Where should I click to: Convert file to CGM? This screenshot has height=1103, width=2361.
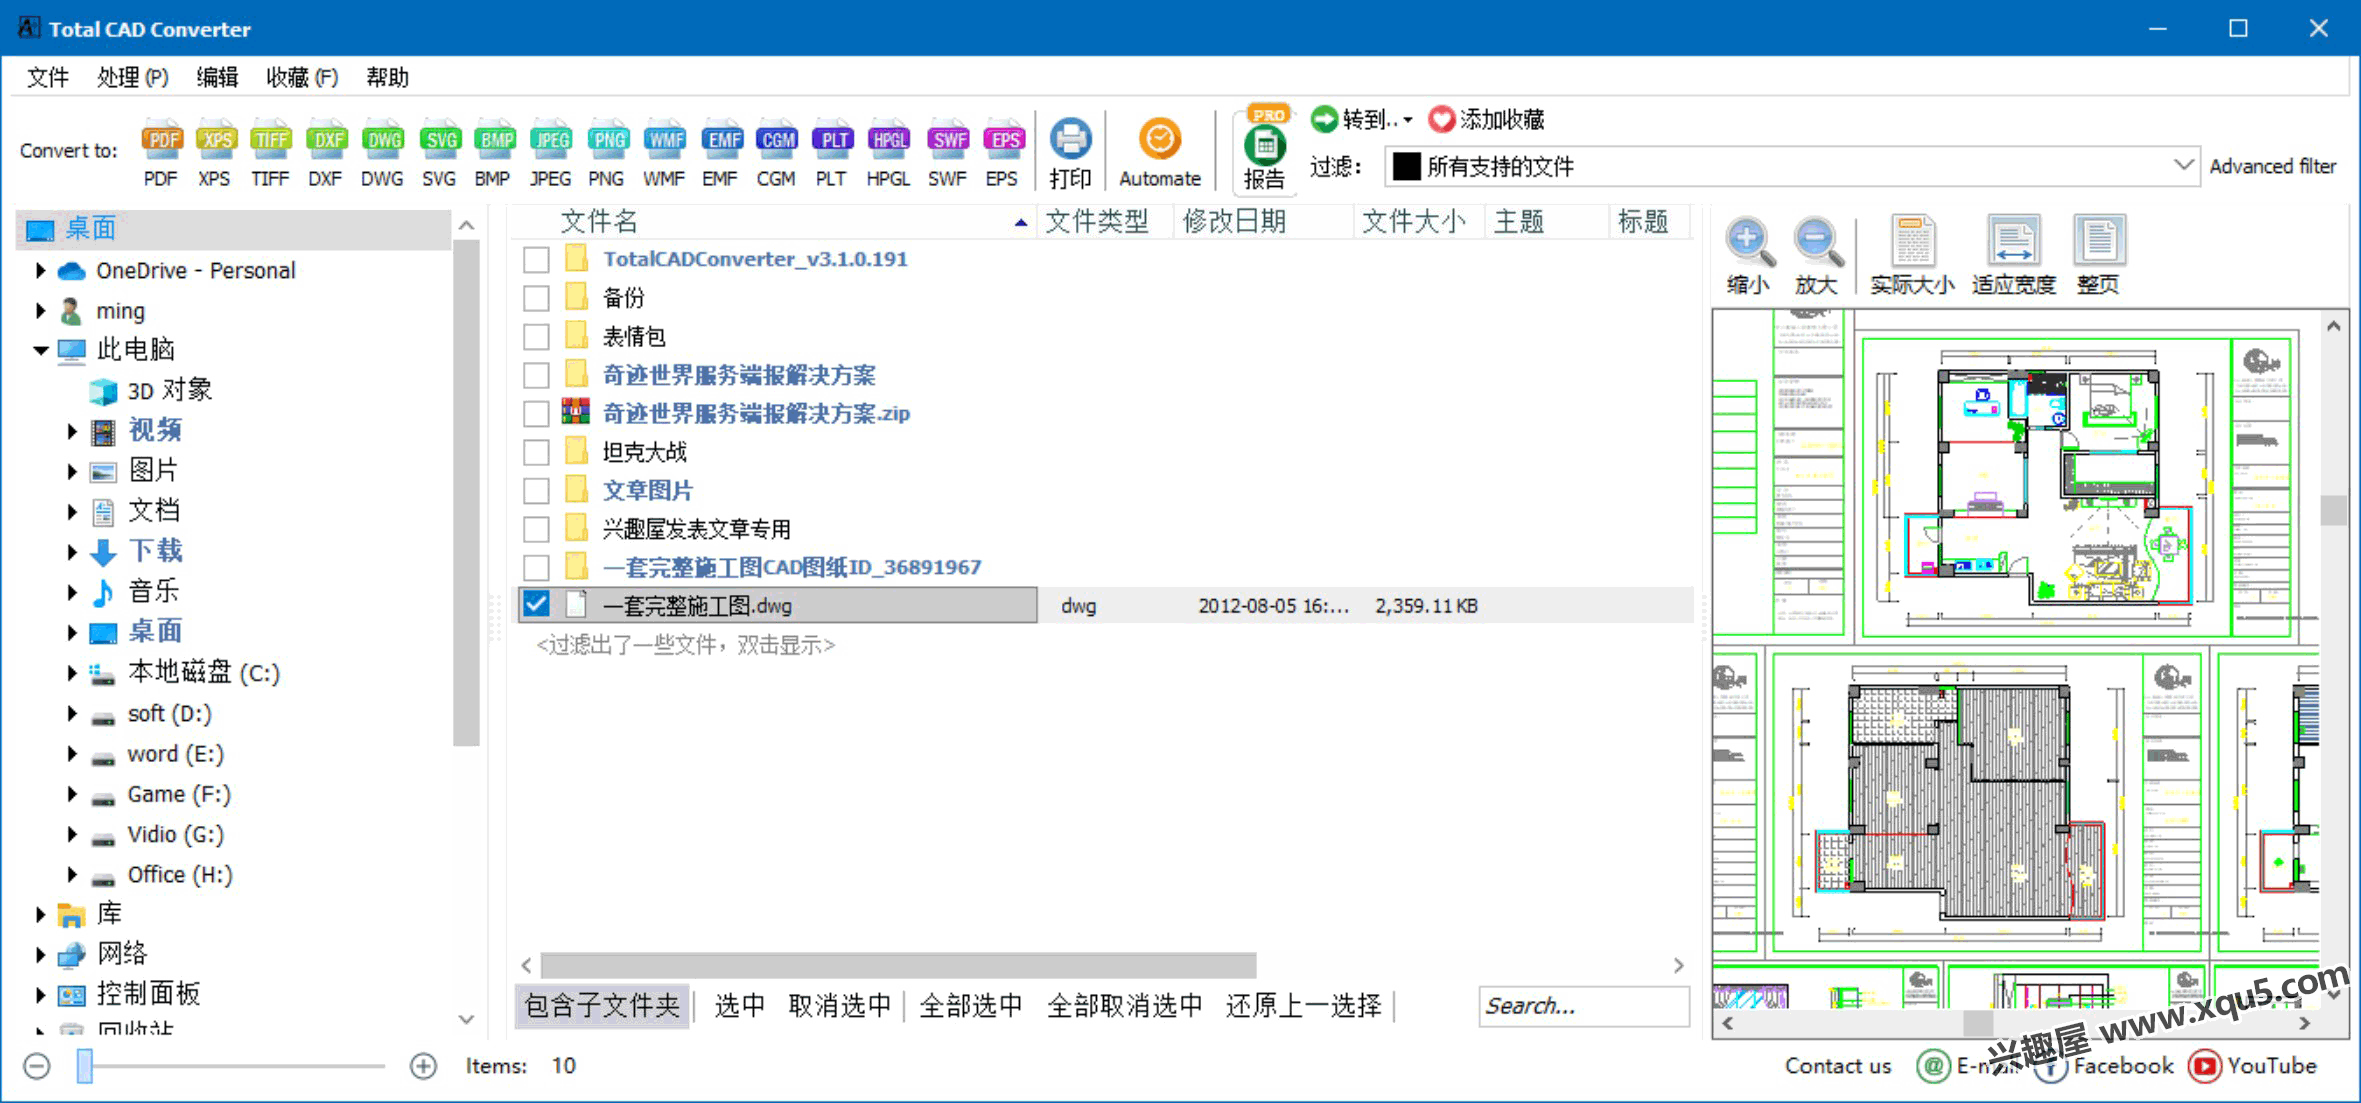[x=776, y=153]
